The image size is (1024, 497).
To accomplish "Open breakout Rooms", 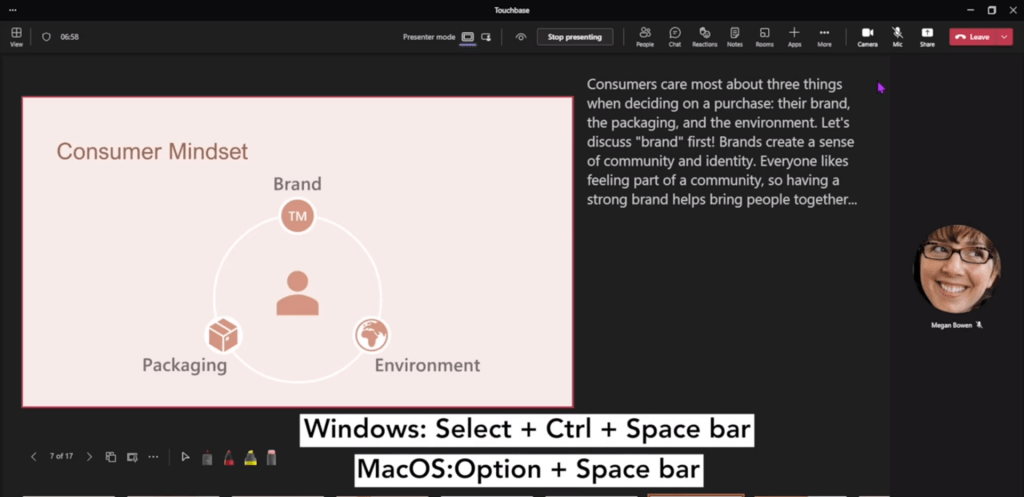I will 764,36.
